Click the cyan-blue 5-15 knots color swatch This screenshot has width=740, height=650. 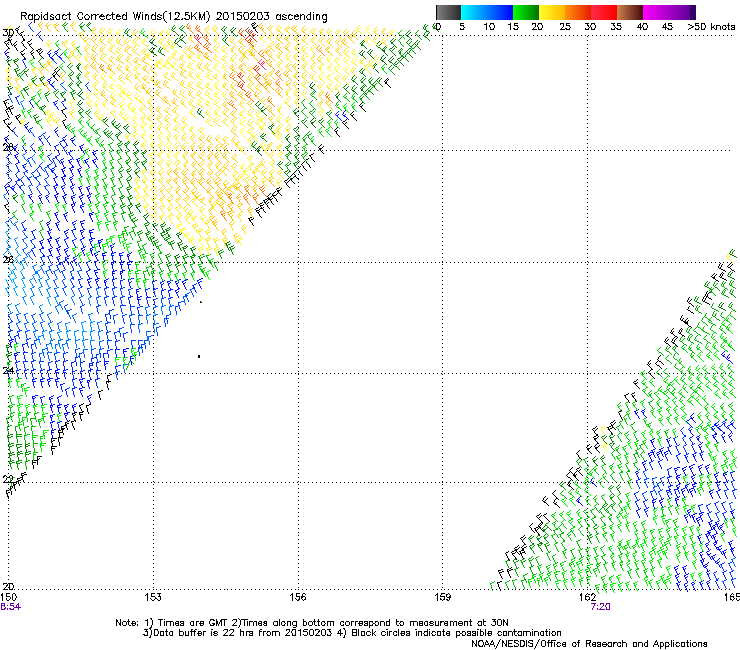(487, 12)
